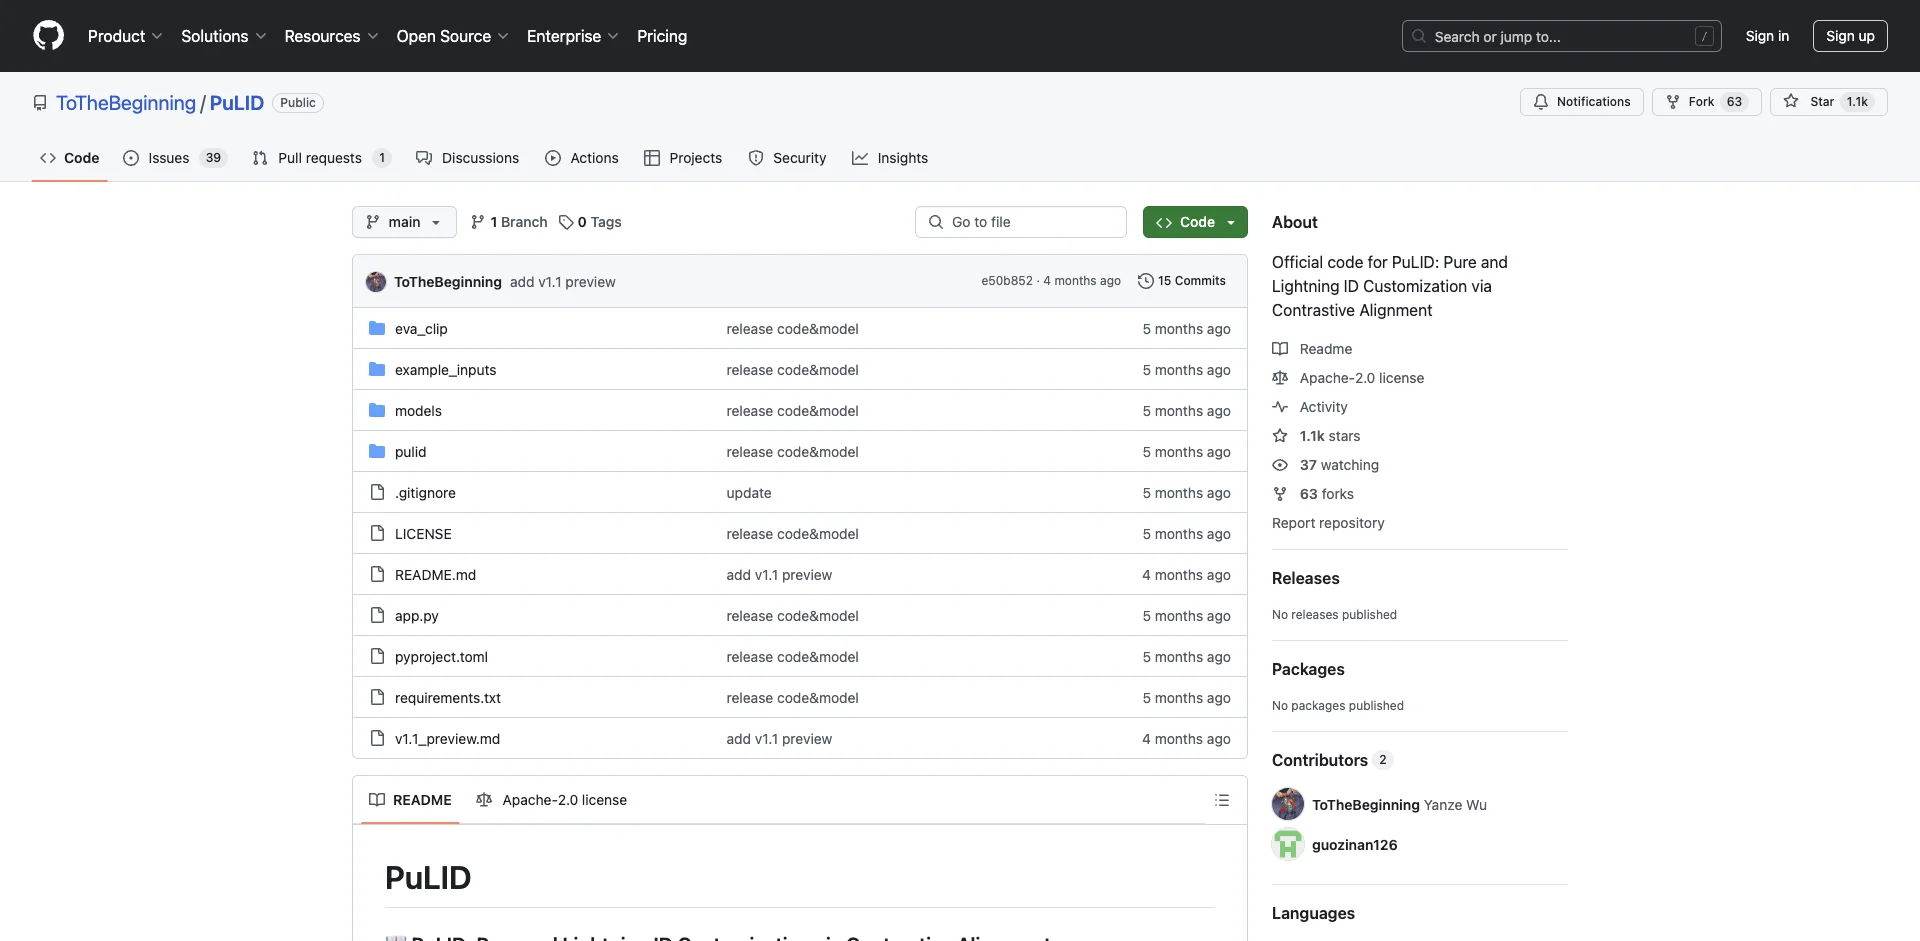
Task: Open the Discussions tab
Action: tap(468, 158)
